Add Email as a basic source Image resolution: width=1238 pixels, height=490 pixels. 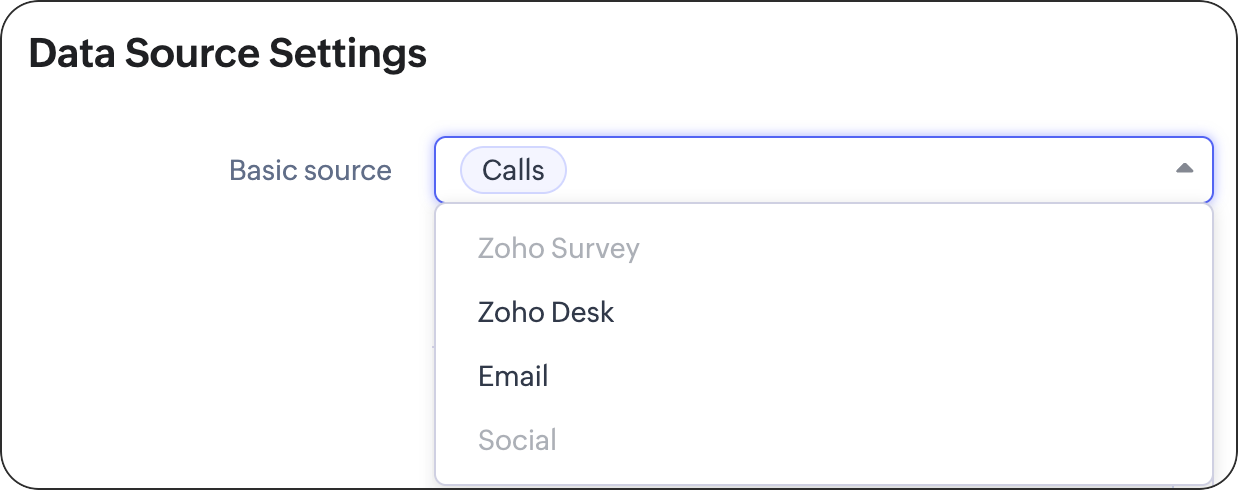[513, 376]
